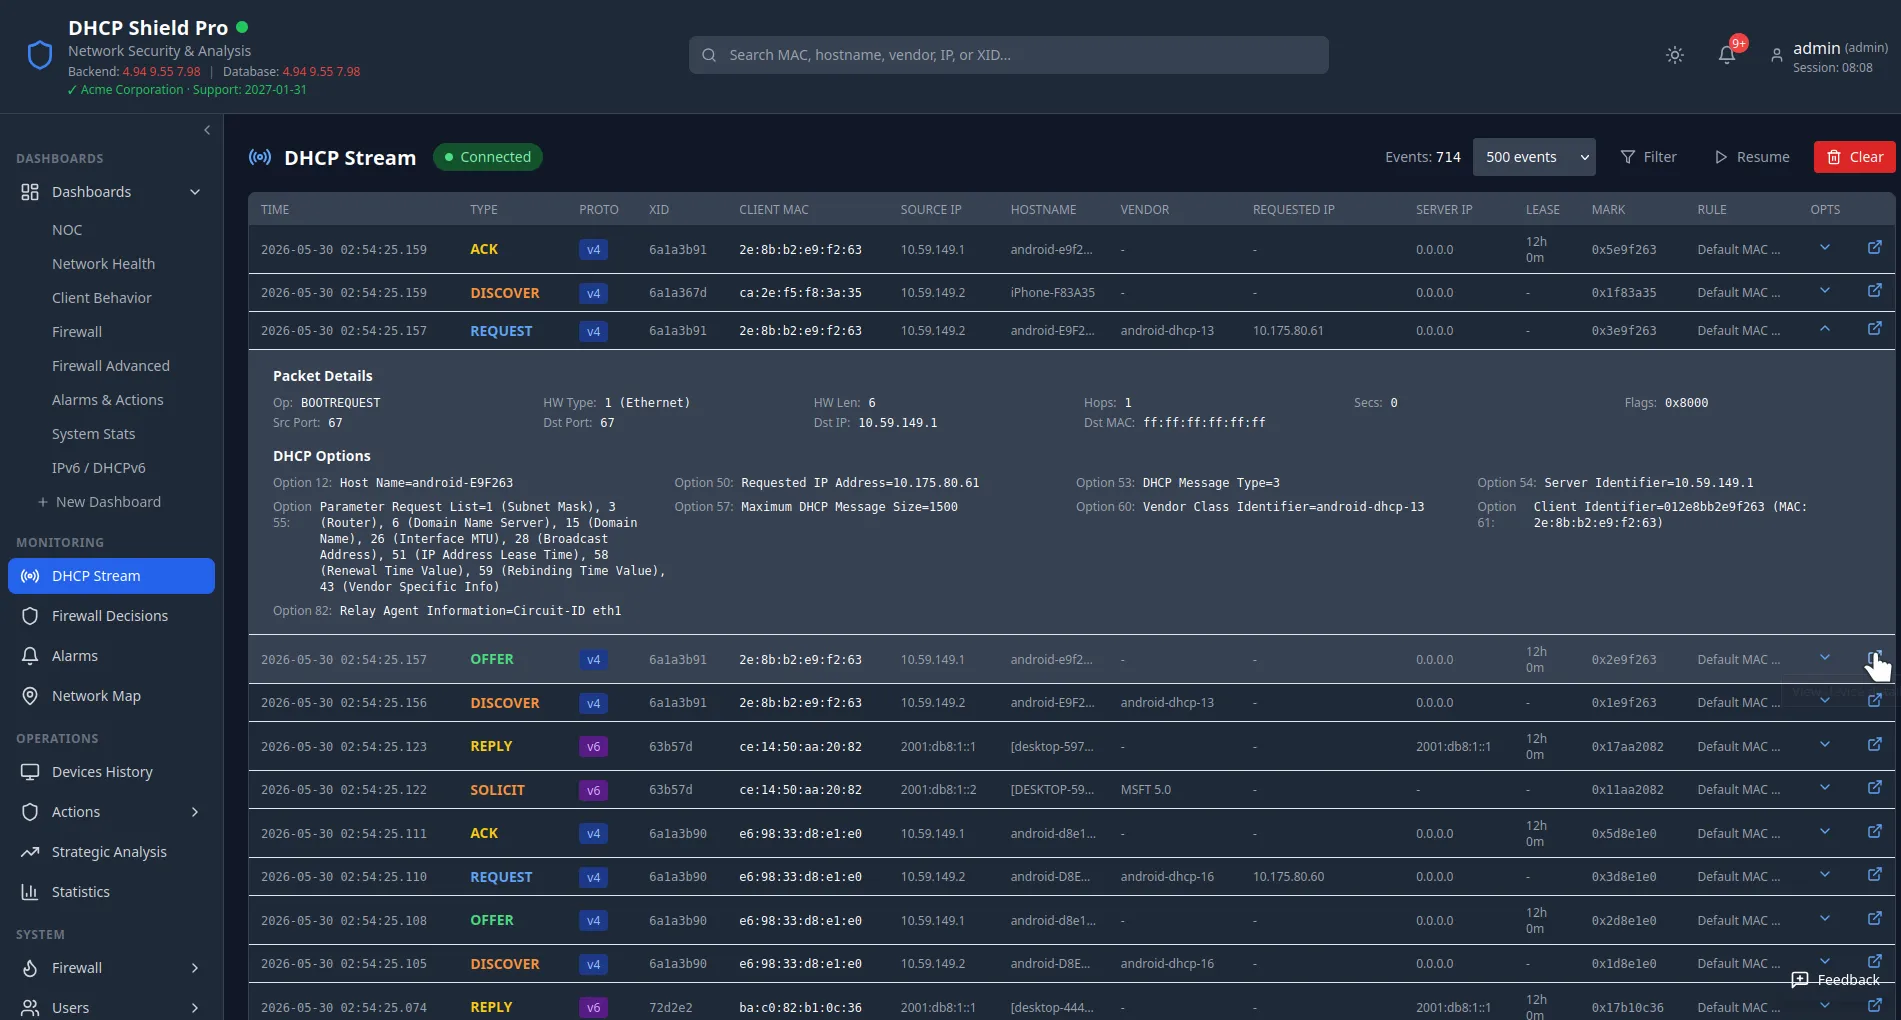Sort by the CLIENT MAC column header
1901x1020 pixels.
tap(774, 210)
